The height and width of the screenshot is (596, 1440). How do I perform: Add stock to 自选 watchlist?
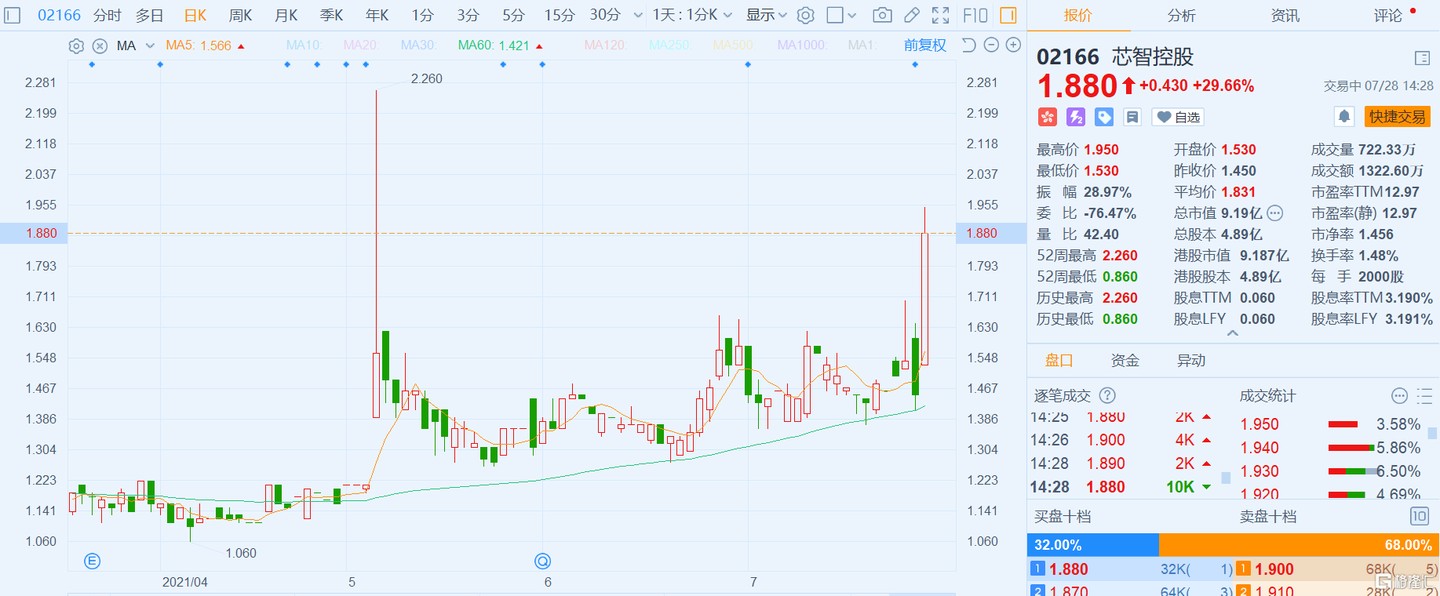(1178, 117)
